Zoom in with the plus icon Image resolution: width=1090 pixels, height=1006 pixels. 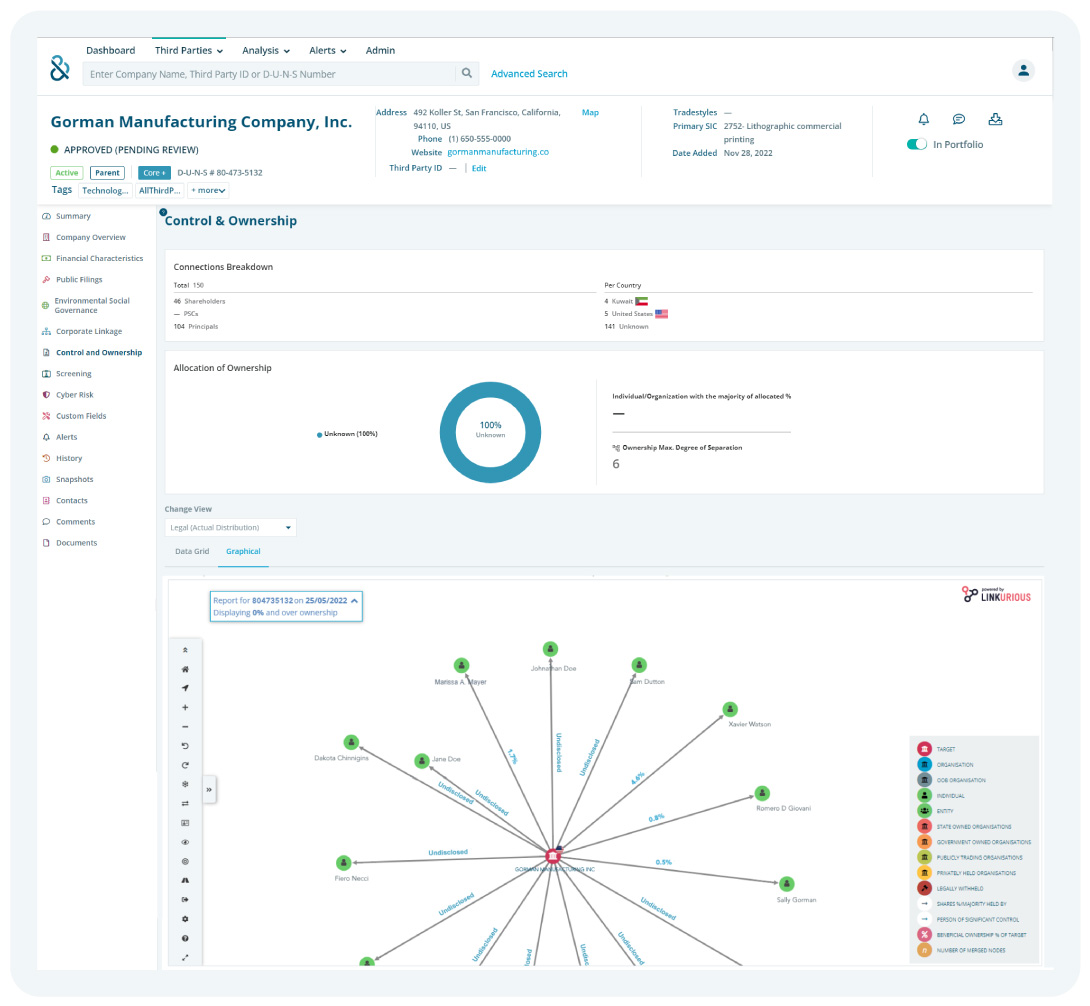(x=185, y=708)
